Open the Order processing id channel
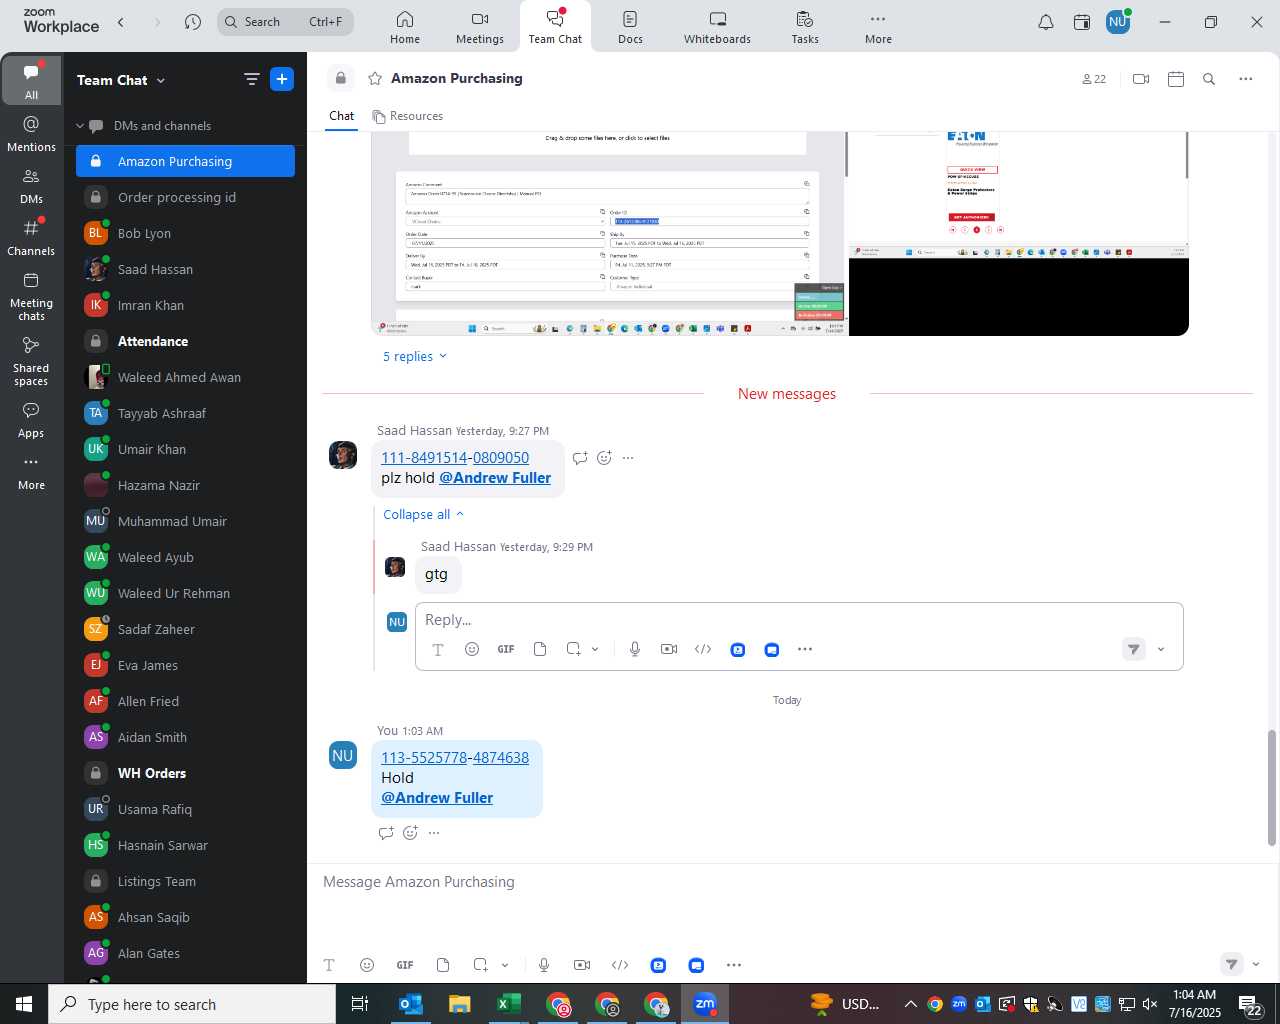The width and height of the screenshot is (1280, 1024). point(185,197)
